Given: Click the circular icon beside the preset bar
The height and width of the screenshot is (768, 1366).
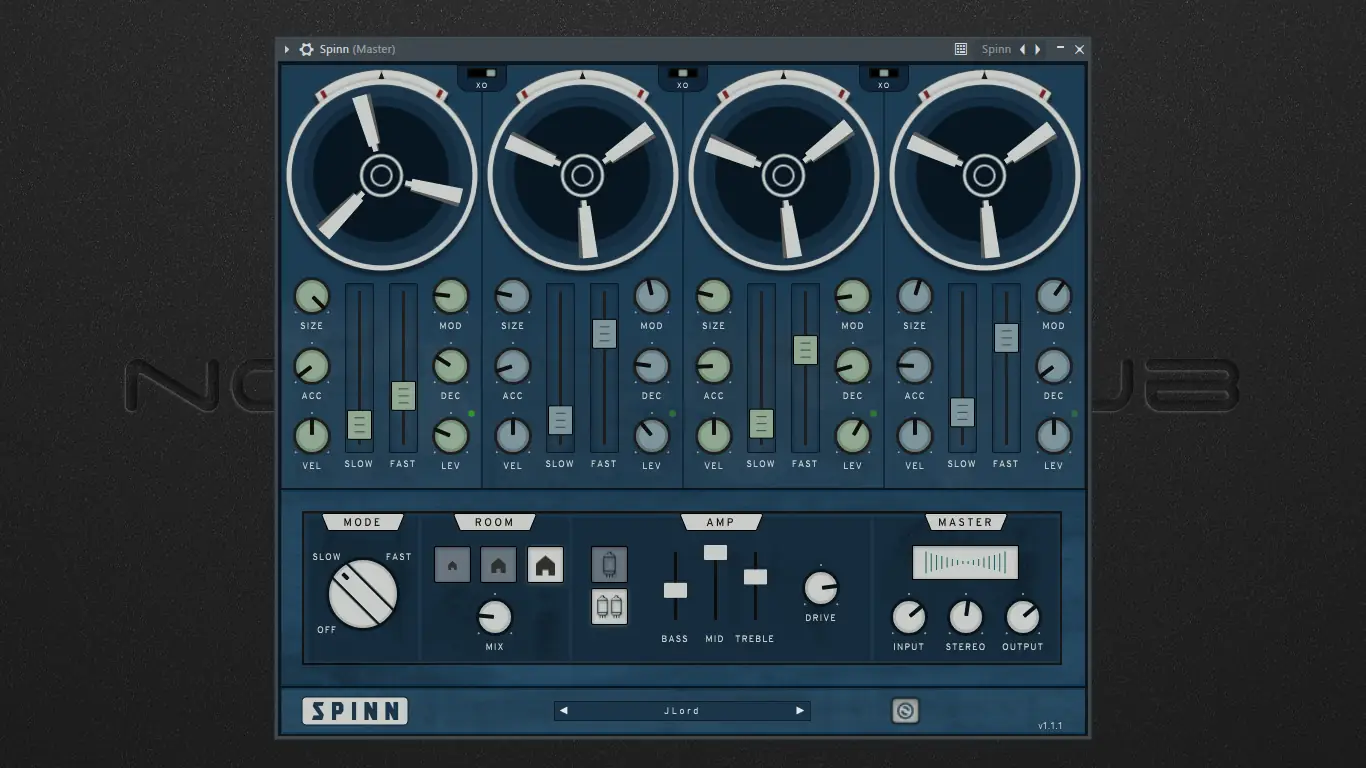Looking at the screenshot, I should [905, 711].
